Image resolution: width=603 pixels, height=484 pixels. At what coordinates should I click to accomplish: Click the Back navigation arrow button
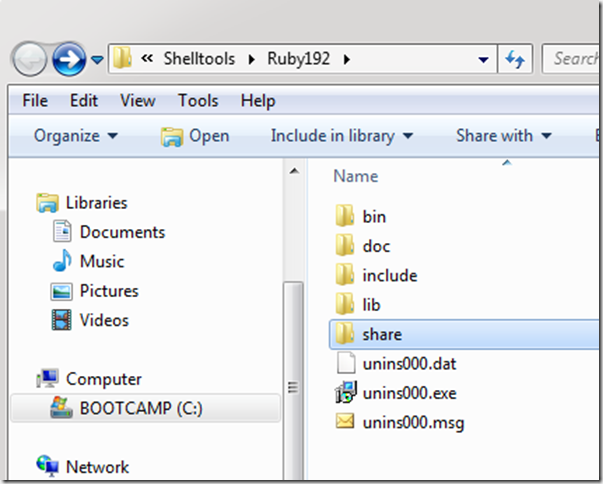[x=30, y=58]
